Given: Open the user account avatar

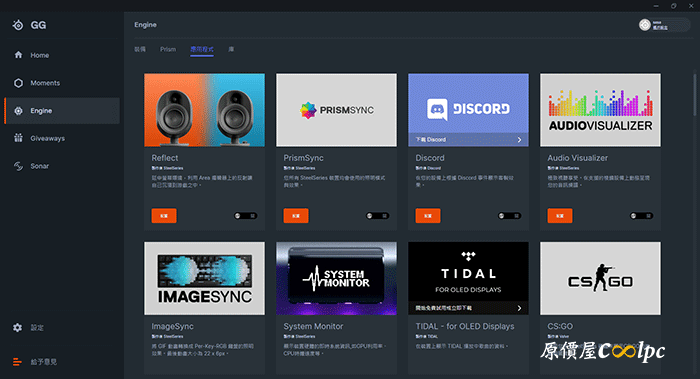Looking at the screenshot, I should (x=645, y=25).
